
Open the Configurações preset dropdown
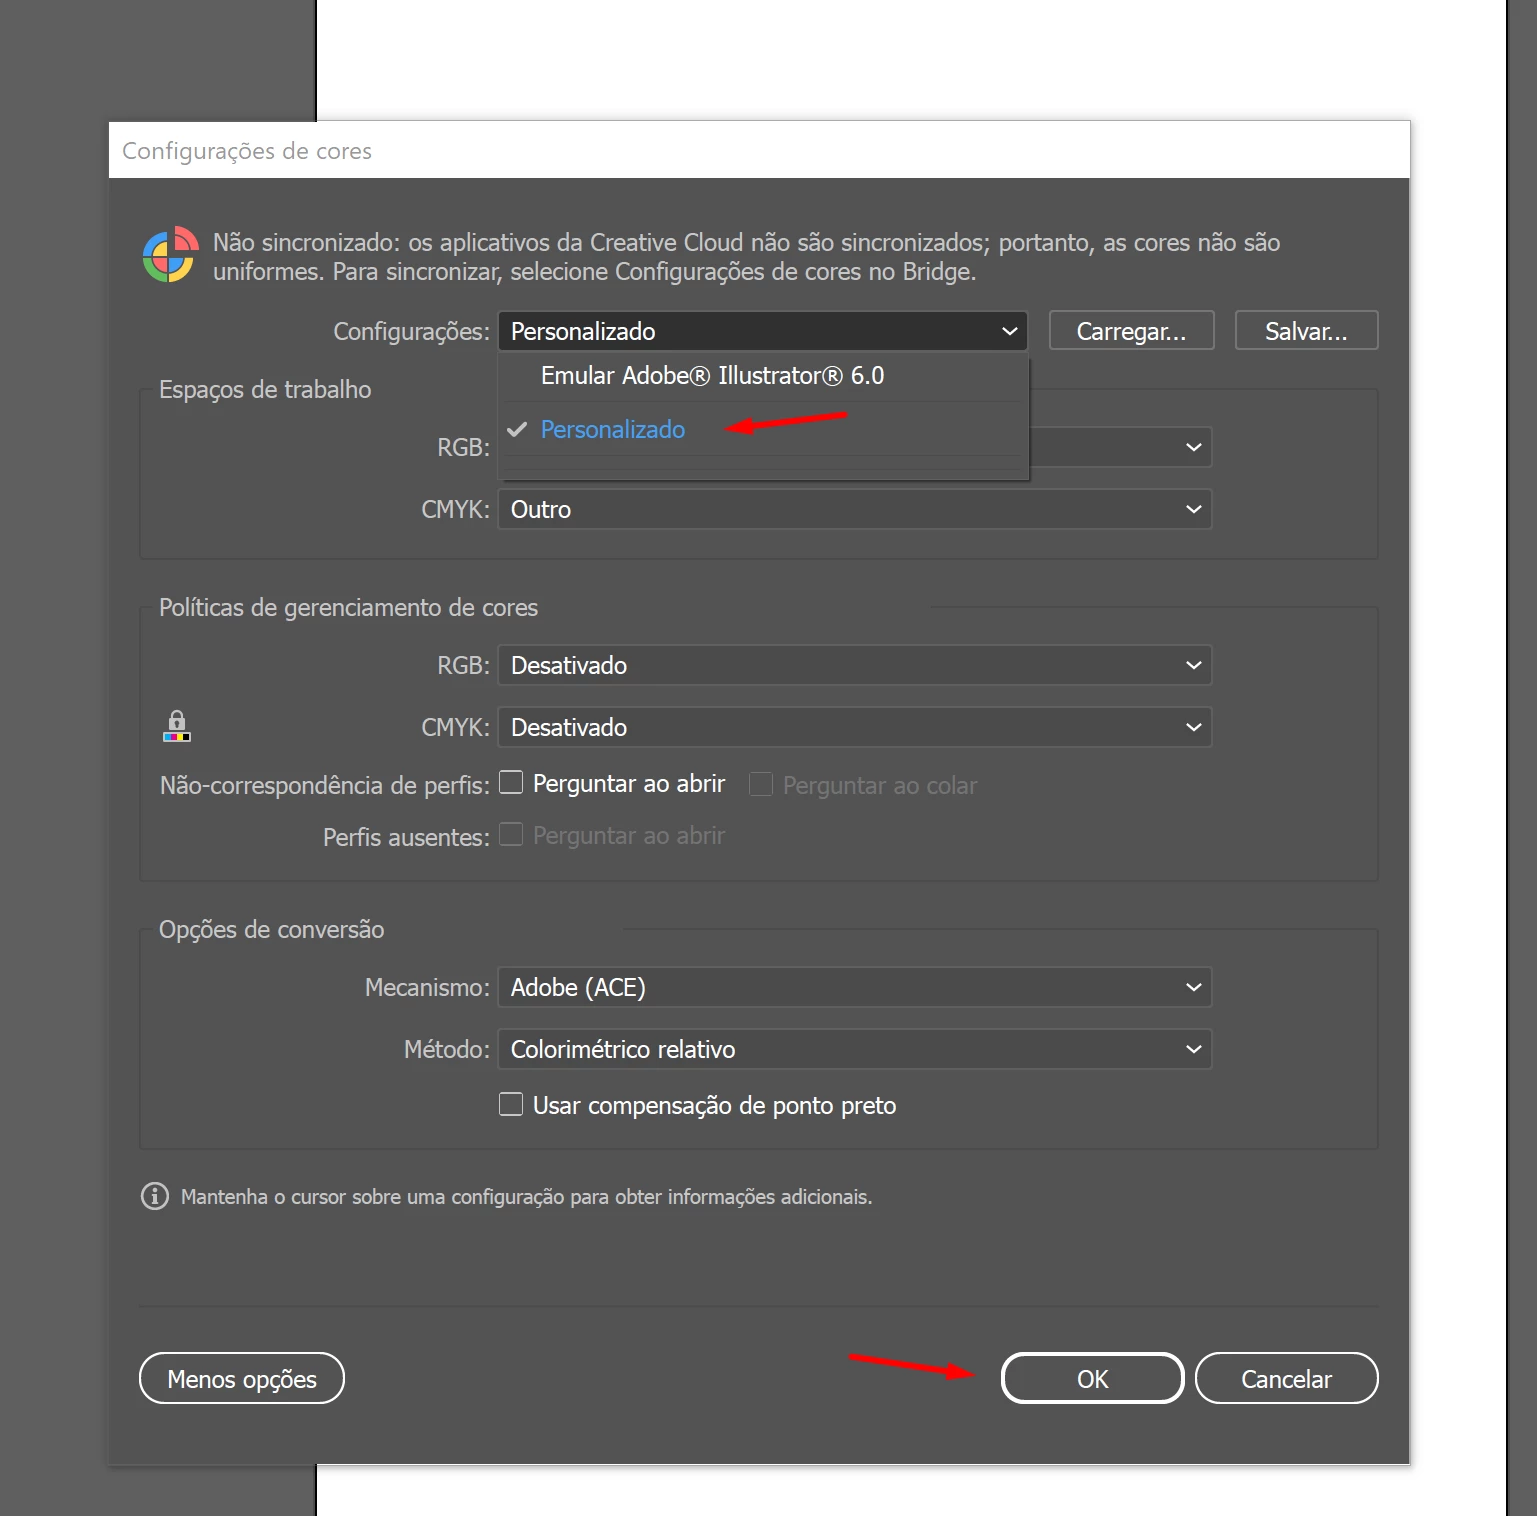763,331
